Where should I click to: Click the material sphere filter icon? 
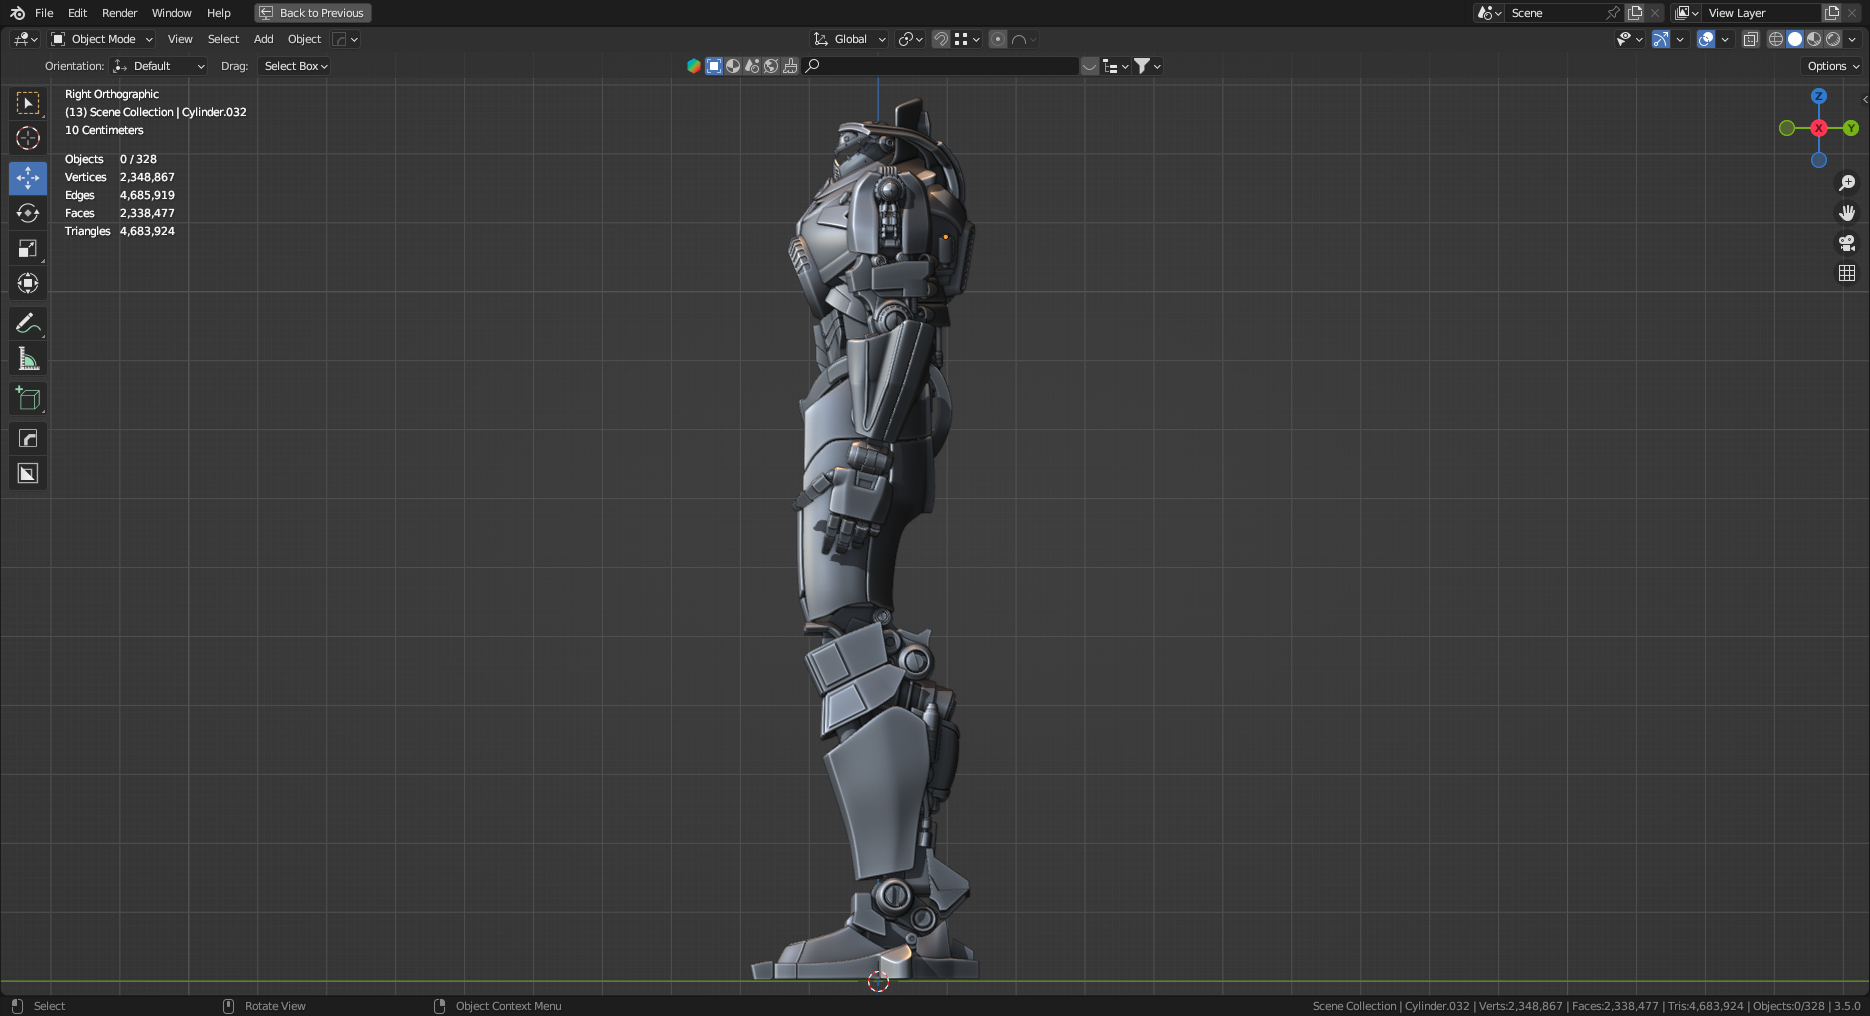(x=733, y=66)
